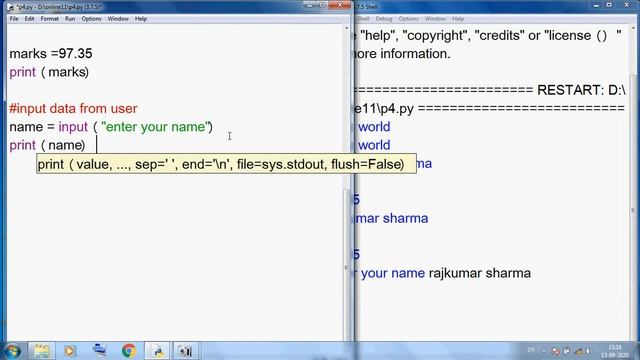The height and width of the screenshot is (360, 640).
Task: Maximize the Python Shell window
Action: coord(609,5)
